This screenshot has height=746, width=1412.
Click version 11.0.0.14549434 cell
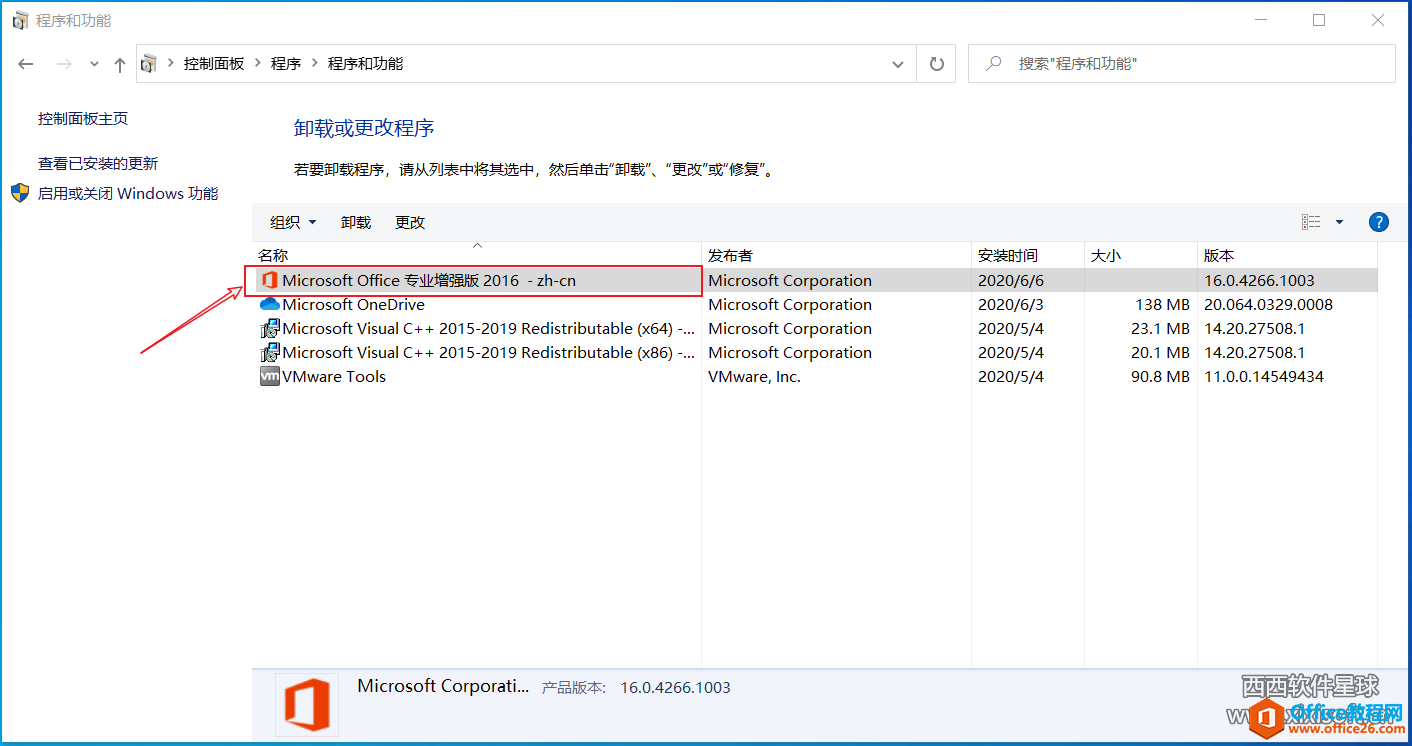point(1264,376)
